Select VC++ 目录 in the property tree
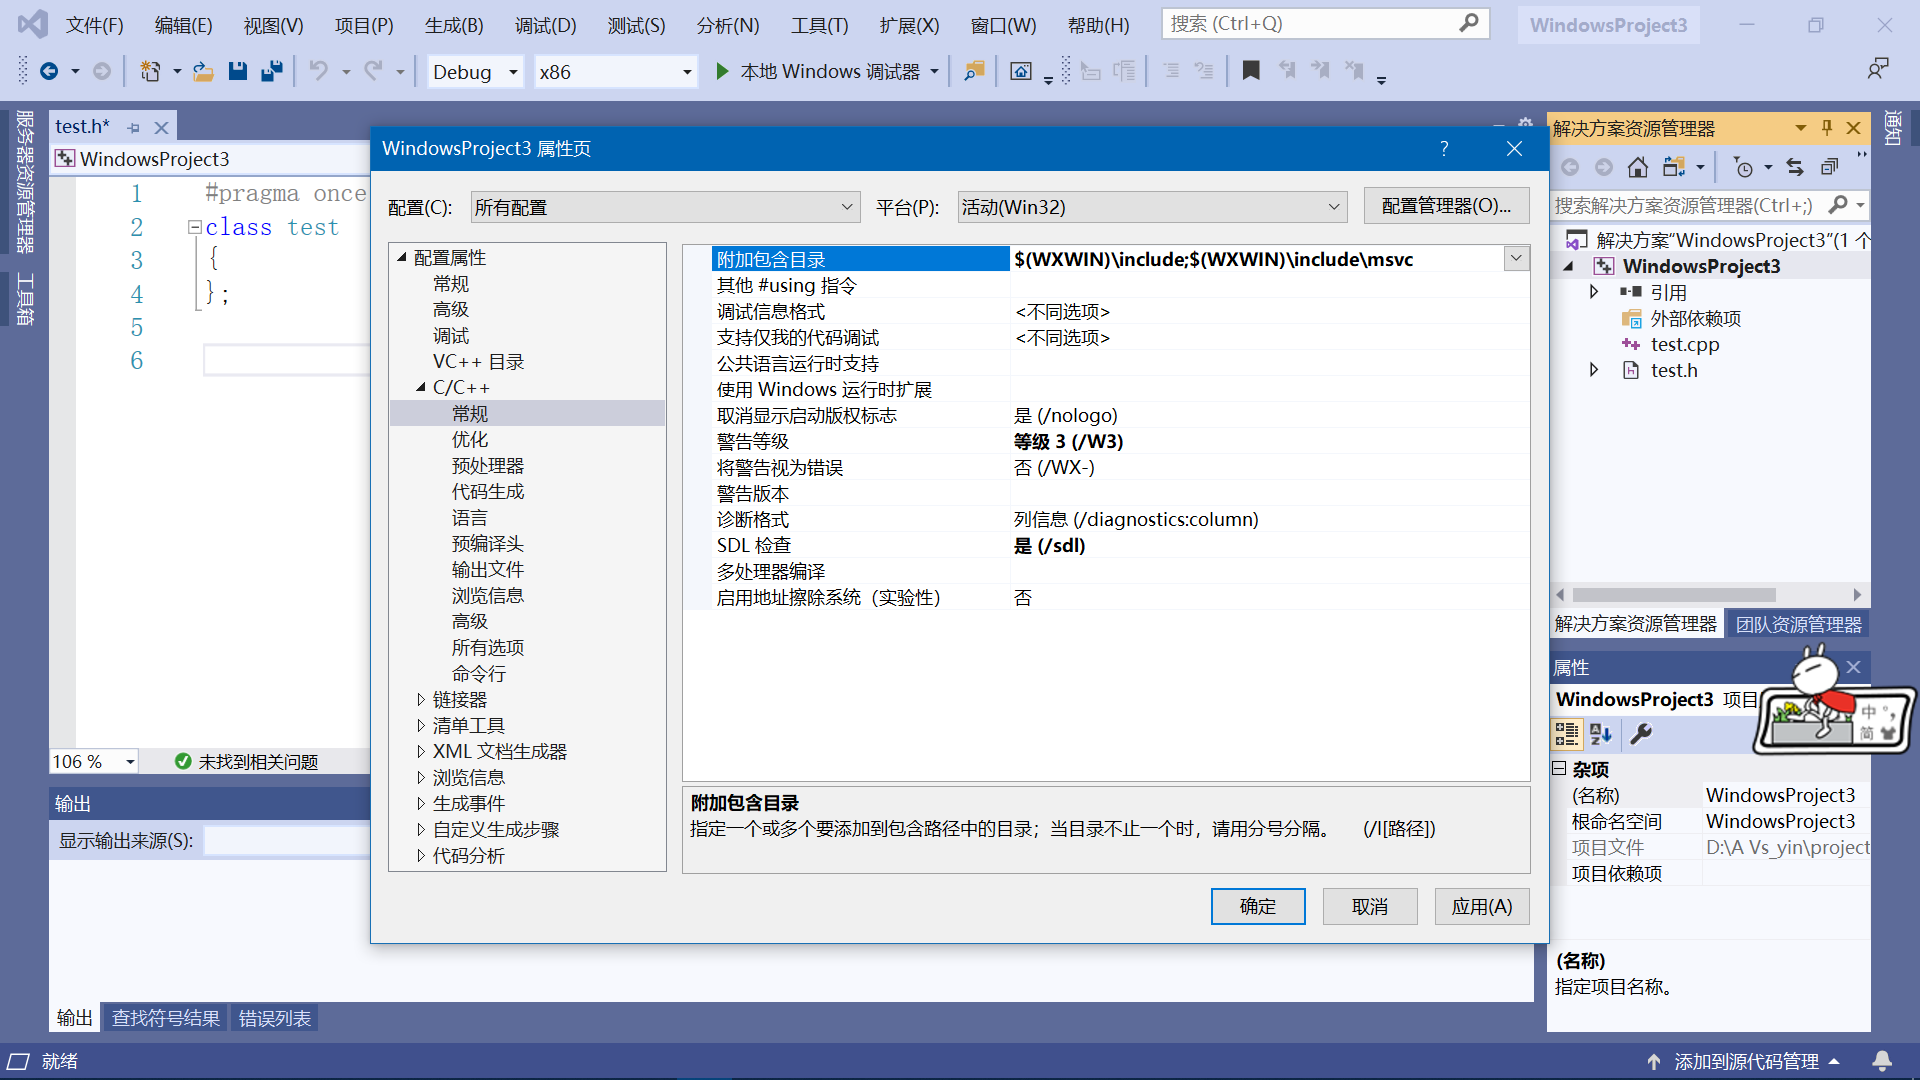The height and width of the screenshot is (1080, 1920). 478,361
